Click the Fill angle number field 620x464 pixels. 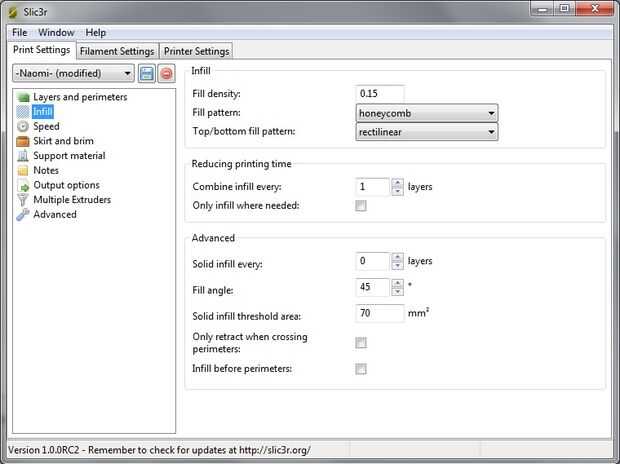[x=373, y=287]
